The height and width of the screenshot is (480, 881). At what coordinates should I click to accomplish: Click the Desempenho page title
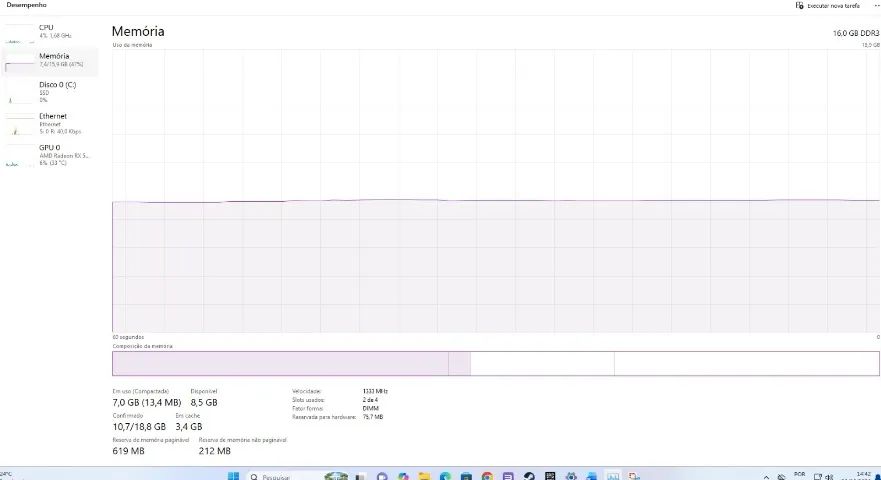coord(26,5)
